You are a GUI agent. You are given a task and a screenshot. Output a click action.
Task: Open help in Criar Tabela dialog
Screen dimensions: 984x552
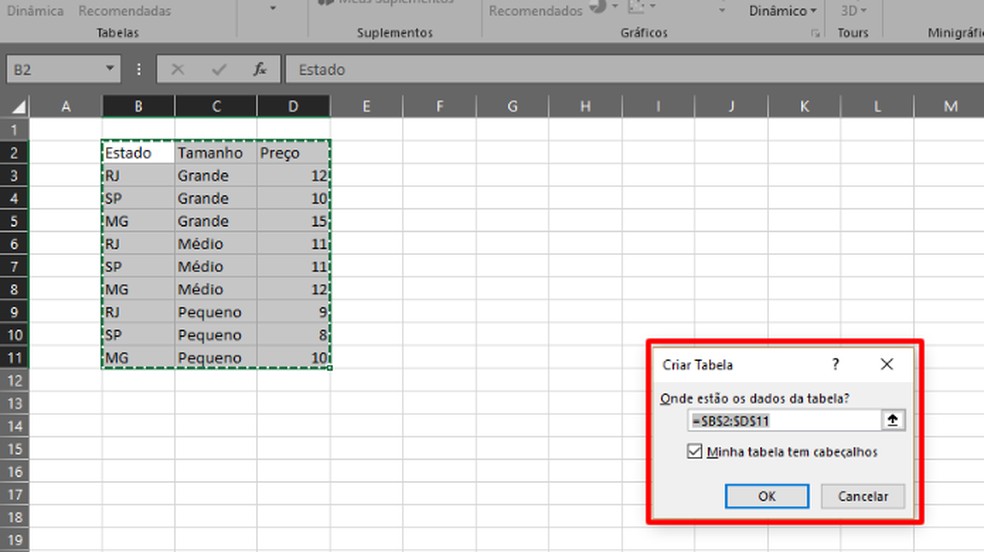835,364
